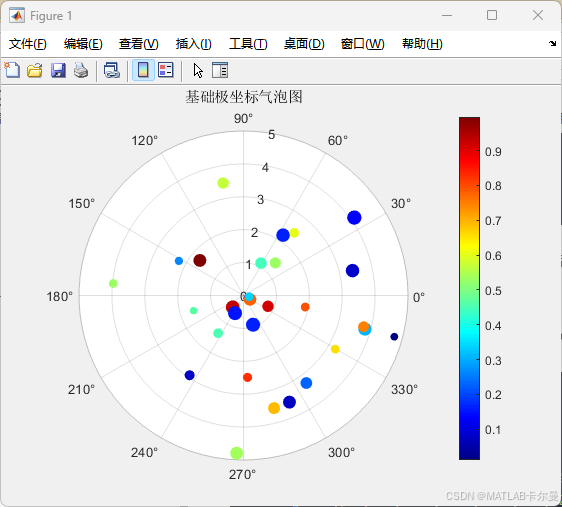Click the 270° angle axis label

pyautogui.click(x=242, y=475)
